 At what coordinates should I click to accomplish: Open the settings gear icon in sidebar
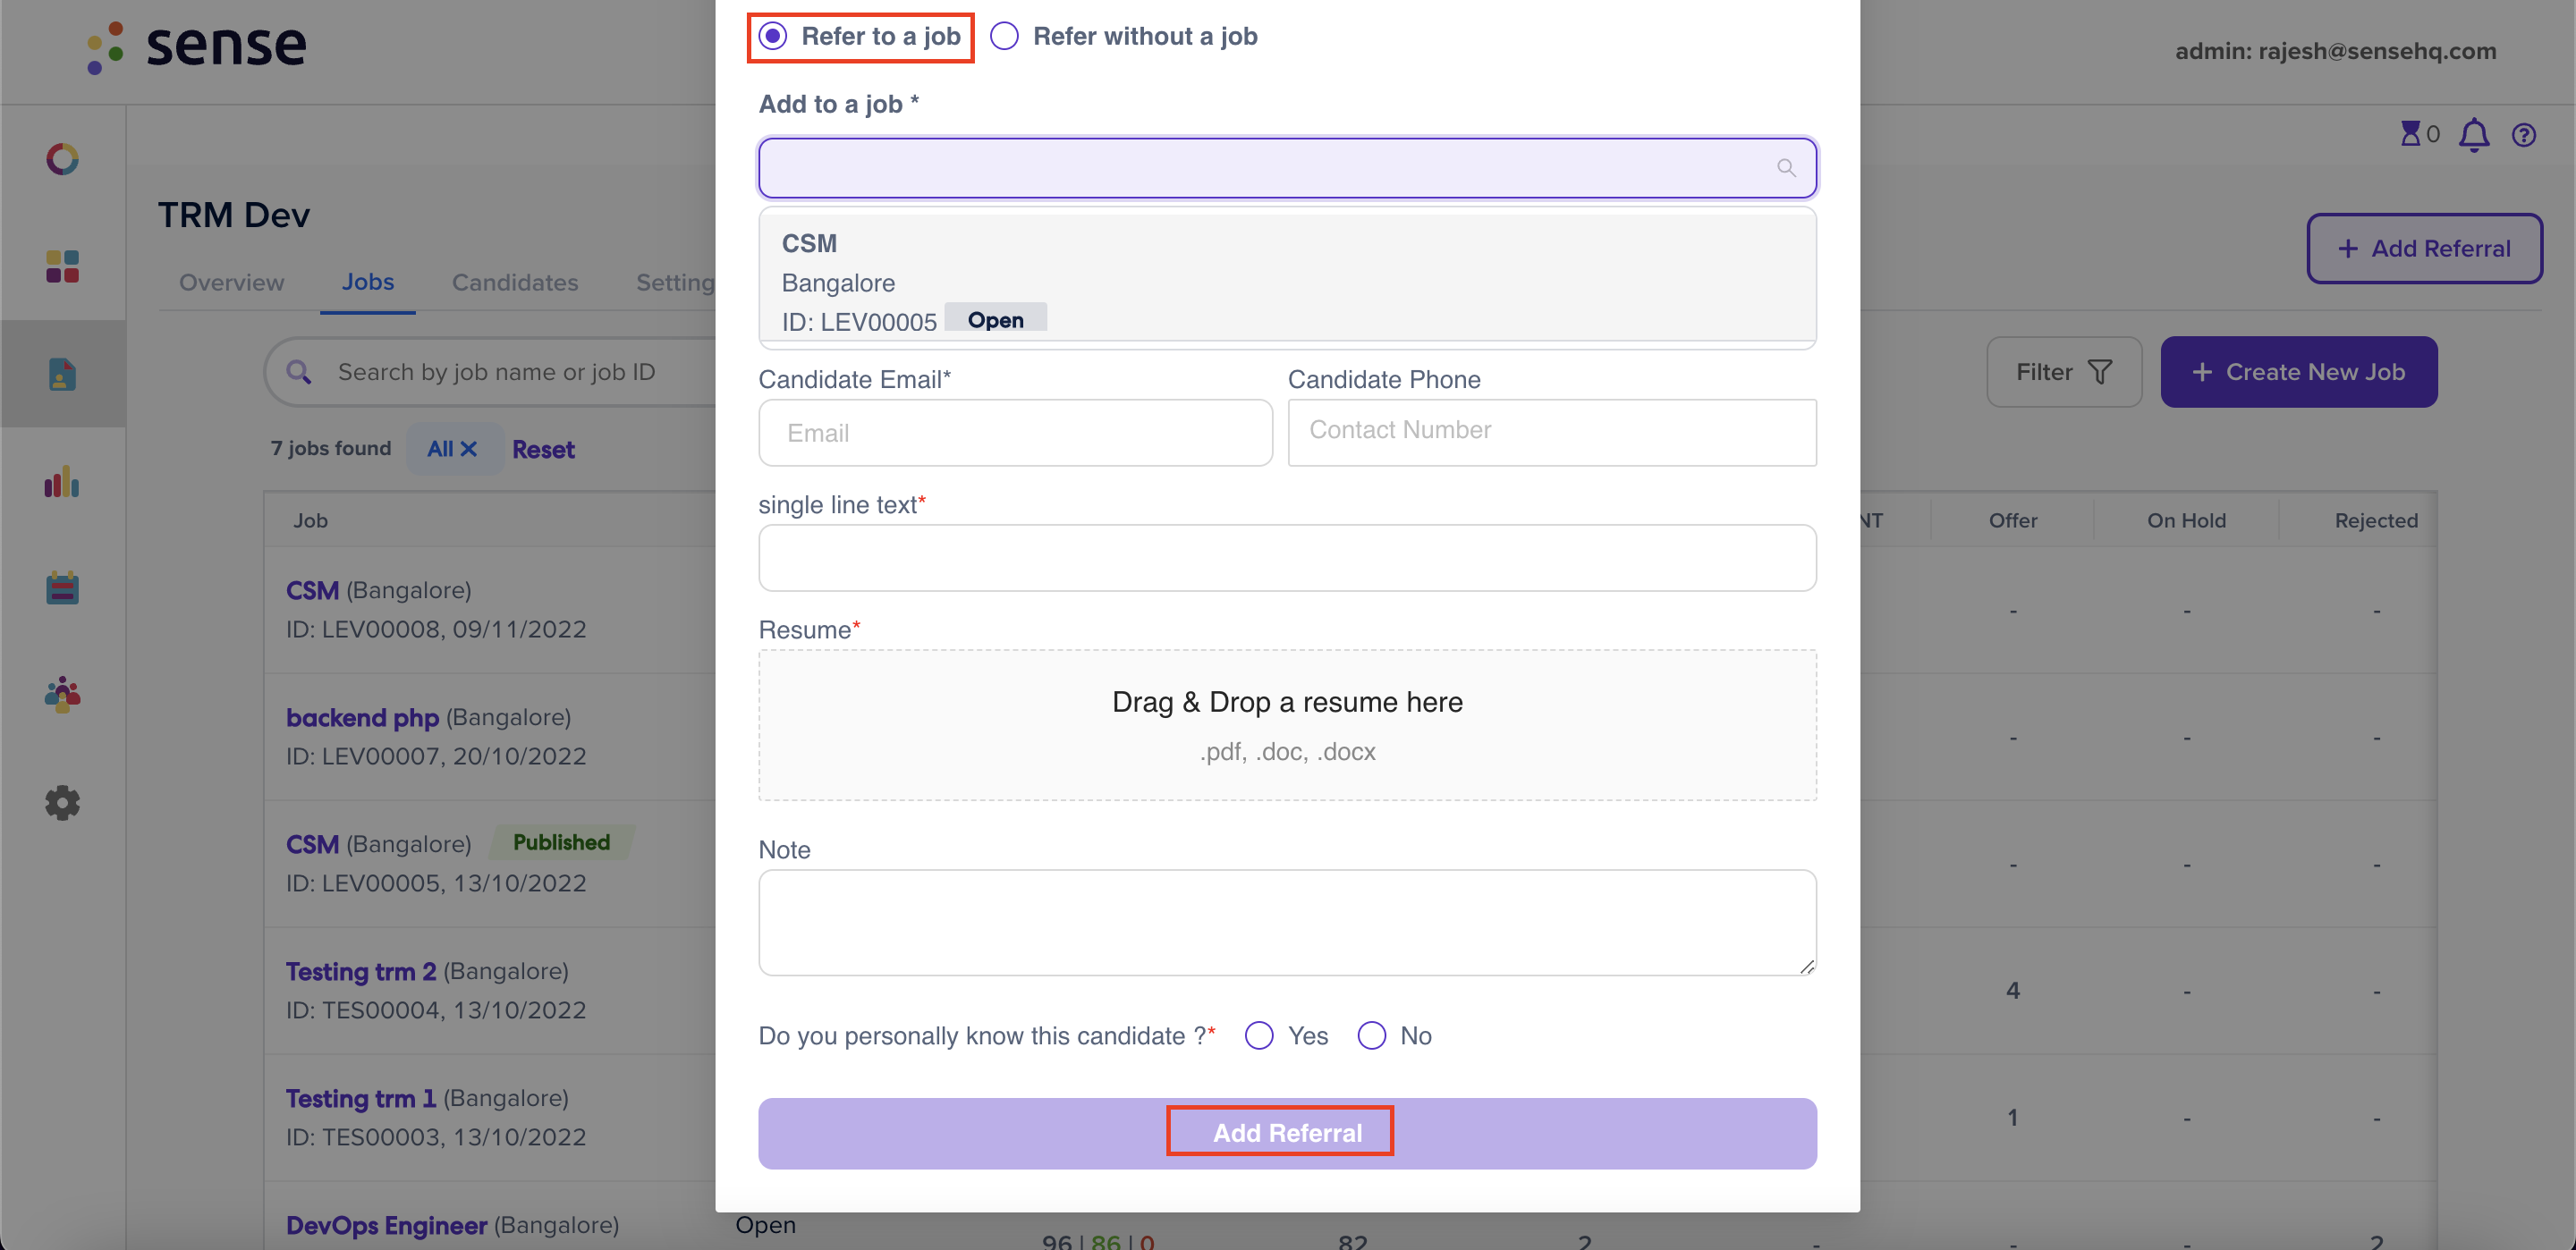(x=62, y=803)
